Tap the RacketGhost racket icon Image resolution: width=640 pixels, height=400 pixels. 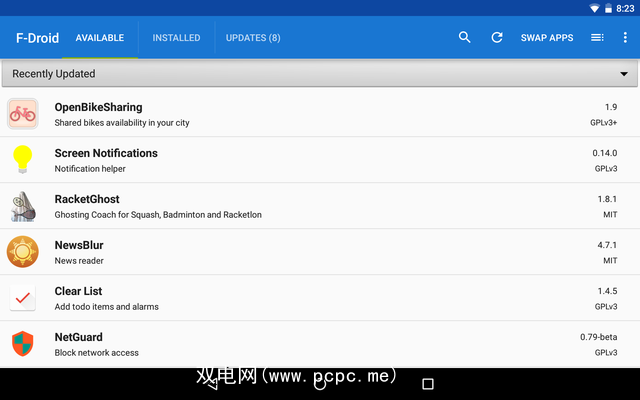[x=23, y=207]
